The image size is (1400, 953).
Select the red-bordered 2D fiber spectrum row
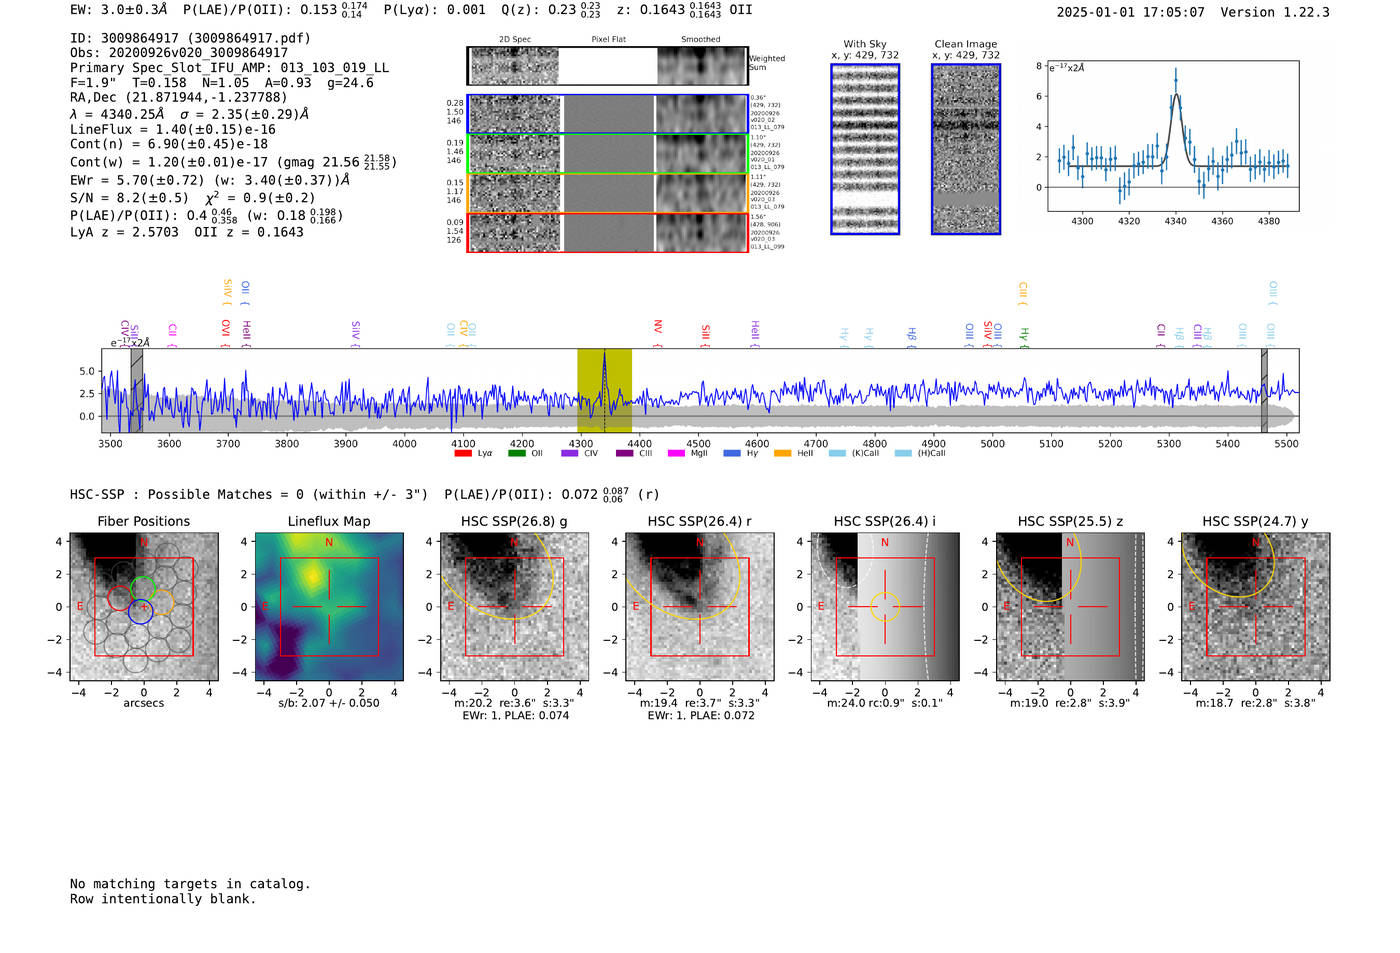click(608, 232)
